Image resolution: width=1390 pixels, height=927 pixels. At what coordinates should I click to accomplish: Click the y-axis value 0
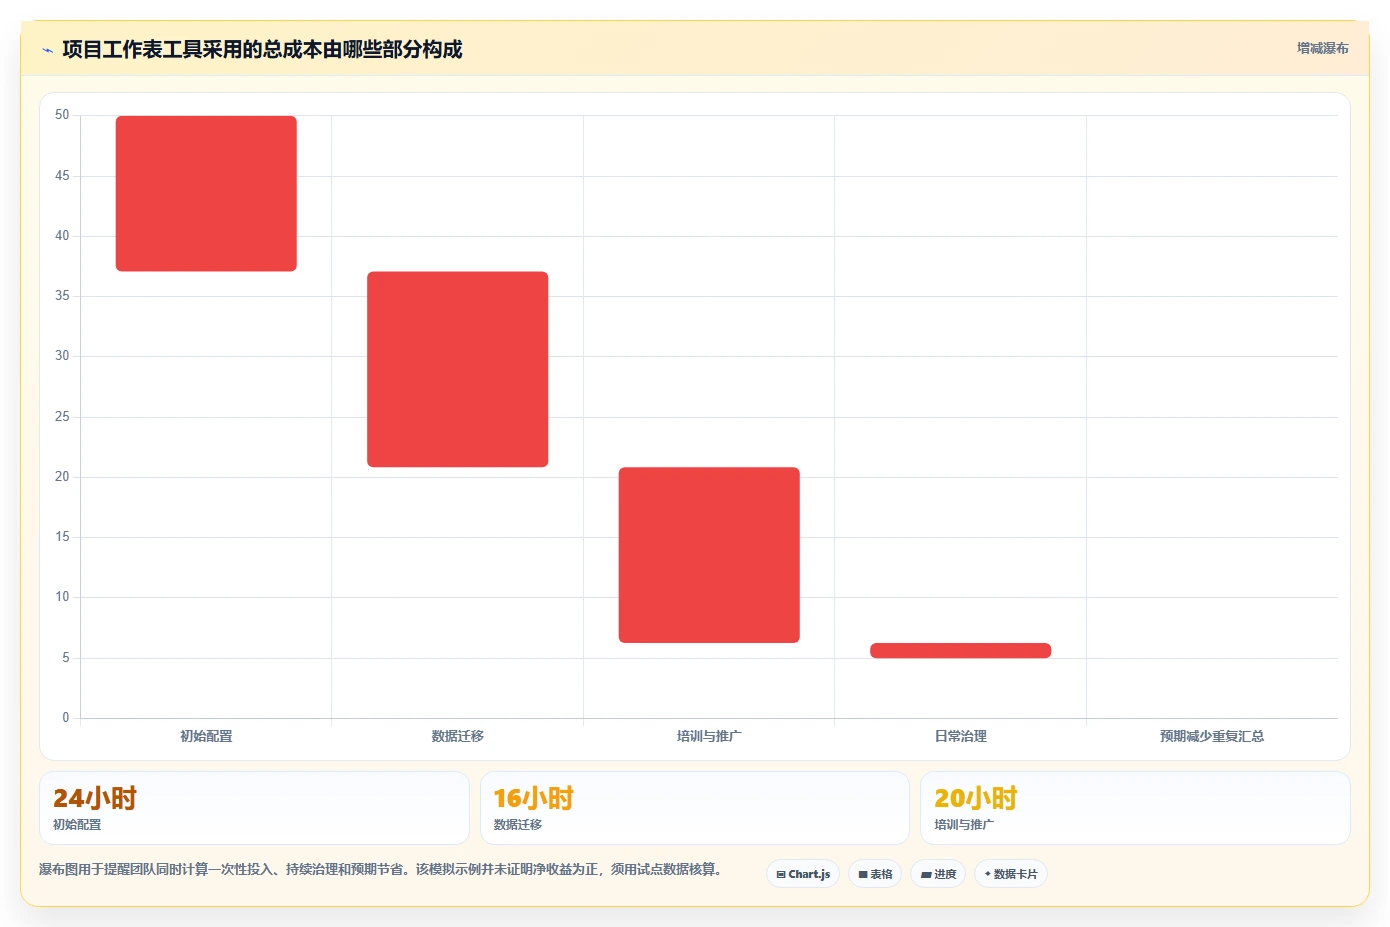(x=66, y=717)
